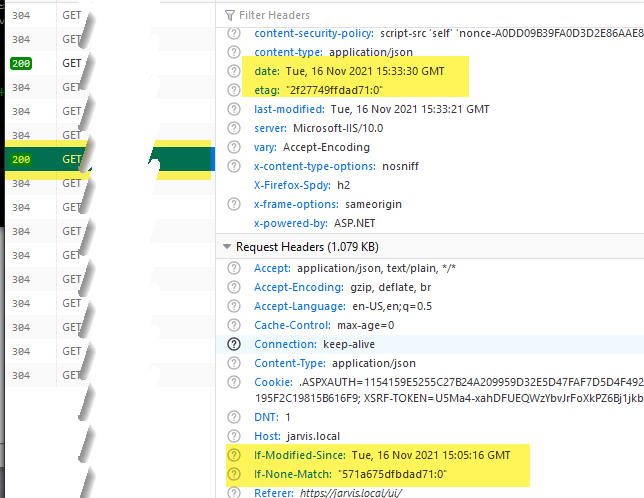The height and width of the screenshot is (498, 644).
Task: Open help icon for Cache-Control header
Action: pyautogui.click(x=234, y=325)
